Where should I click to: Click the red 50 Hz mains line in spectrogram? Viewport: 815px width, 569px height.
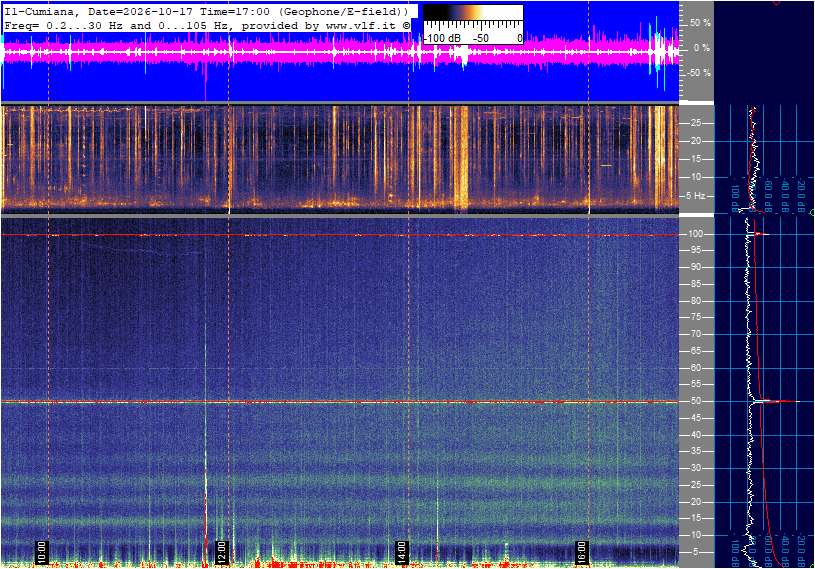click(x=340, y=402)
